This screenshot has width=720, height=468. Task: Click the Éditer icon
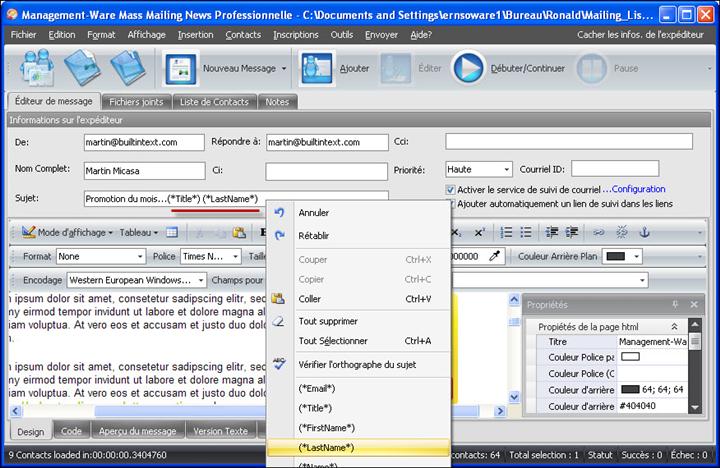[x=396, y=68]
